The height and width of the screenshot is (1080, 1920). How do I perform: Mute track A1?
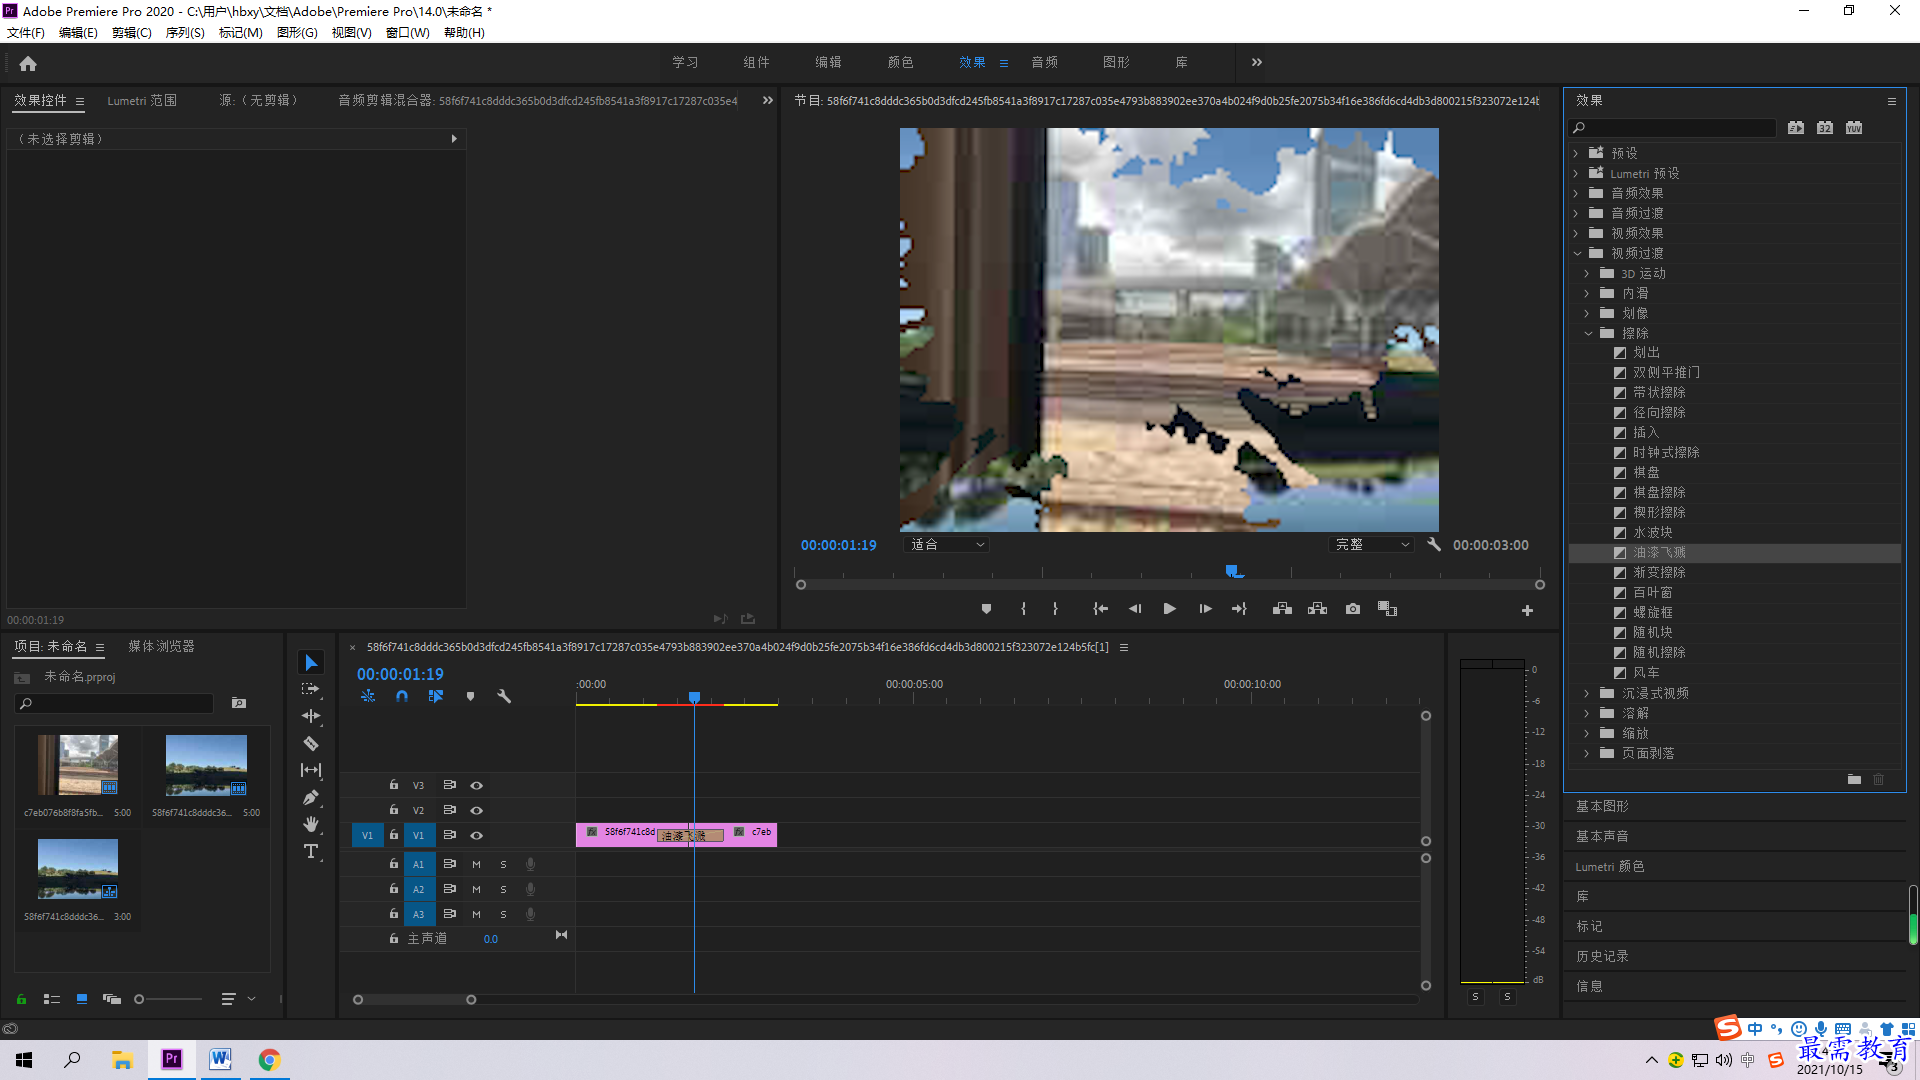point(476,864)
